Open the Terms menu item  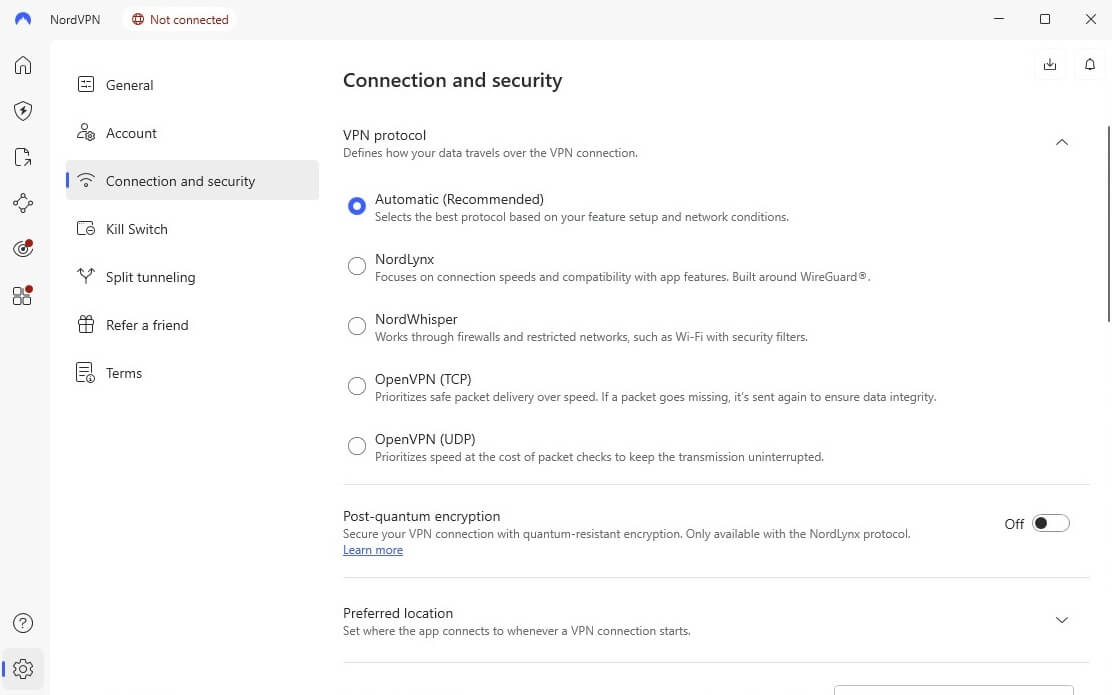click(192, 373)
